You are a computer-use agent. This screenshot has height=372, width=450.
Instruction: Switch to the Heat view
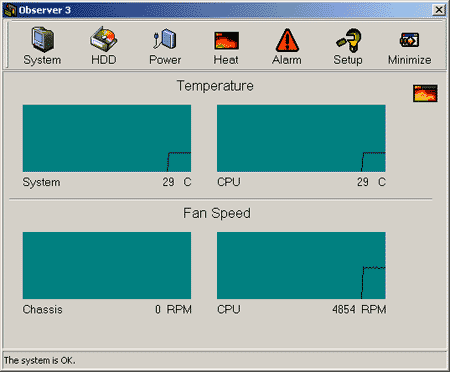(x=226, y=46)
